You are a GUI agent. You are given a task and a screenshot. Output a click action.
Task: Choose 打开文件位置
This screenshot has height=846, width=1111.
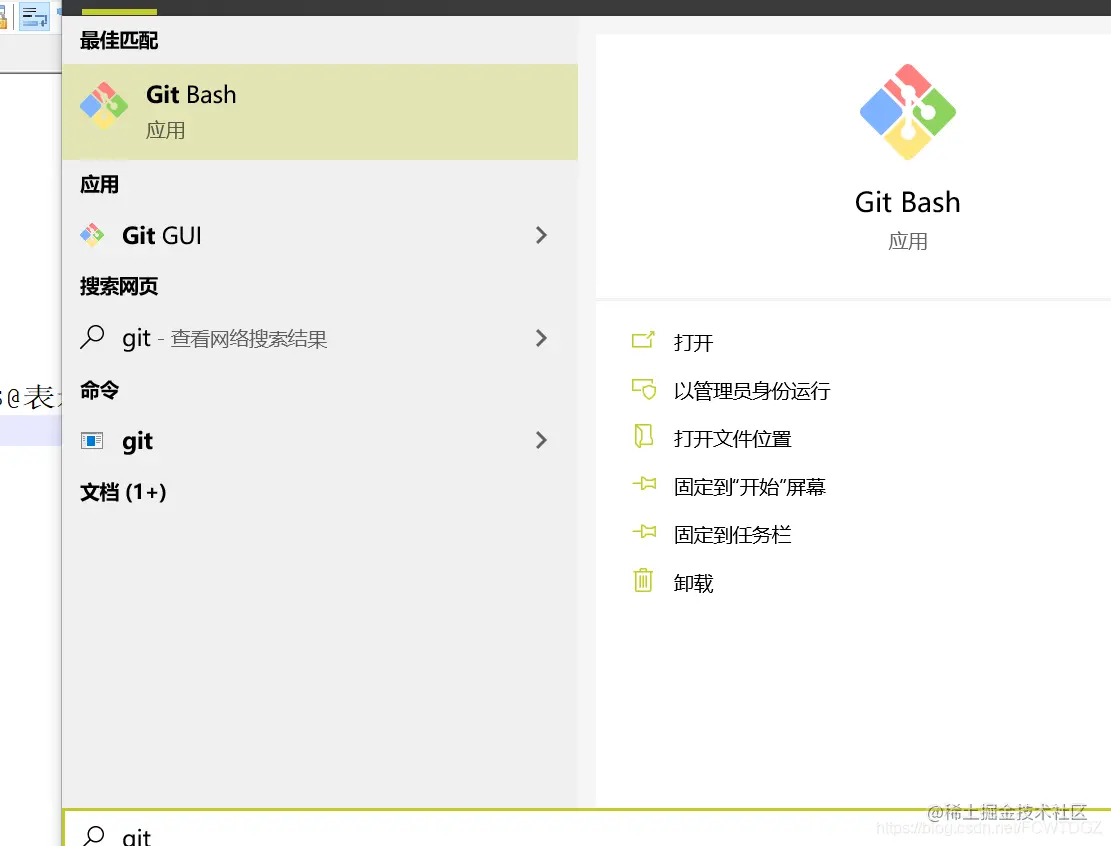coord(732,439)
